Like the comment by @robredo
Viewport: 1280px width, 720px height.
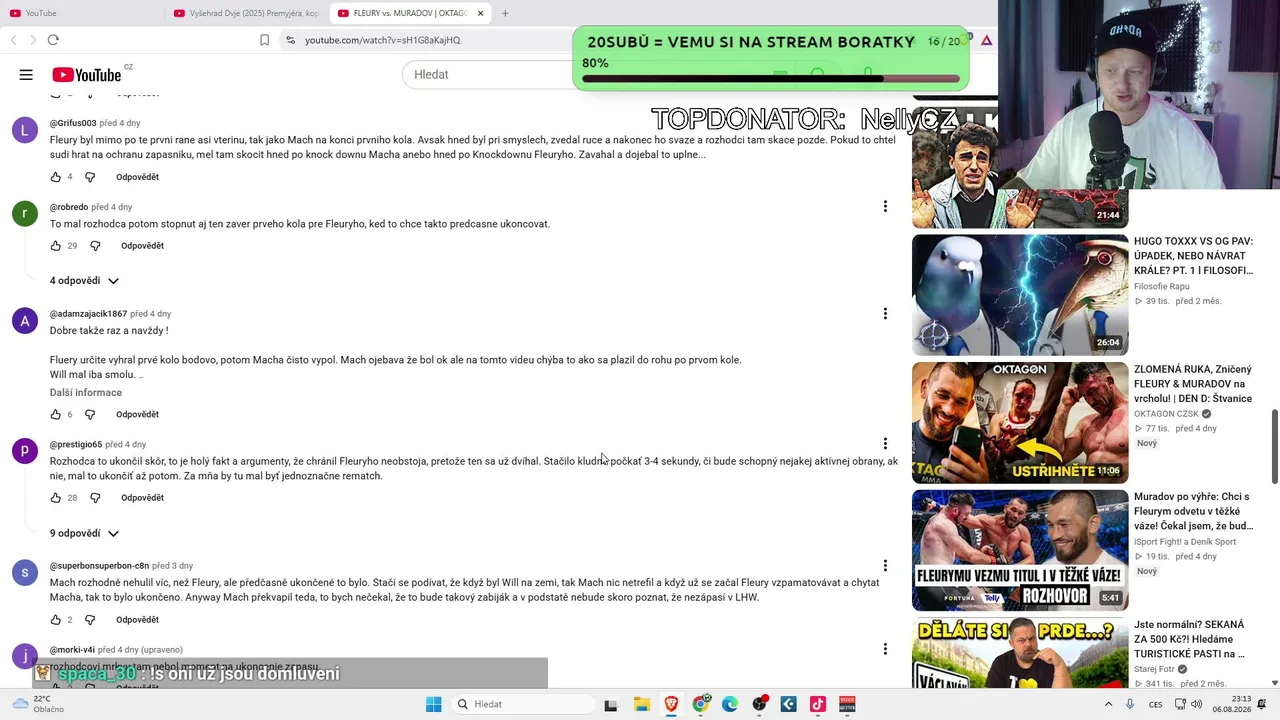(x=55, y=246)
